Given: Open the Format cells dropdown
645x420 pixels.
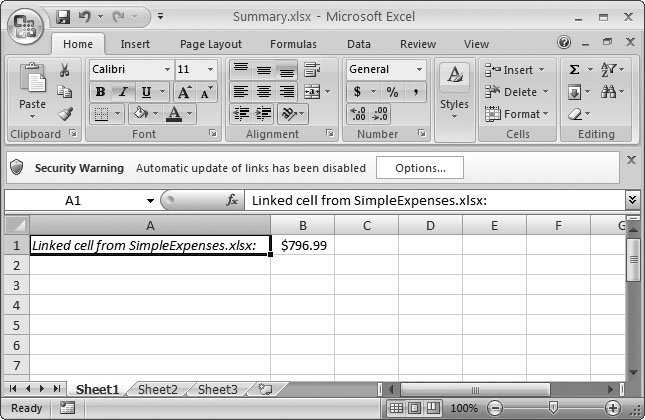Looking at the screenshot, I should coord(545,114).
